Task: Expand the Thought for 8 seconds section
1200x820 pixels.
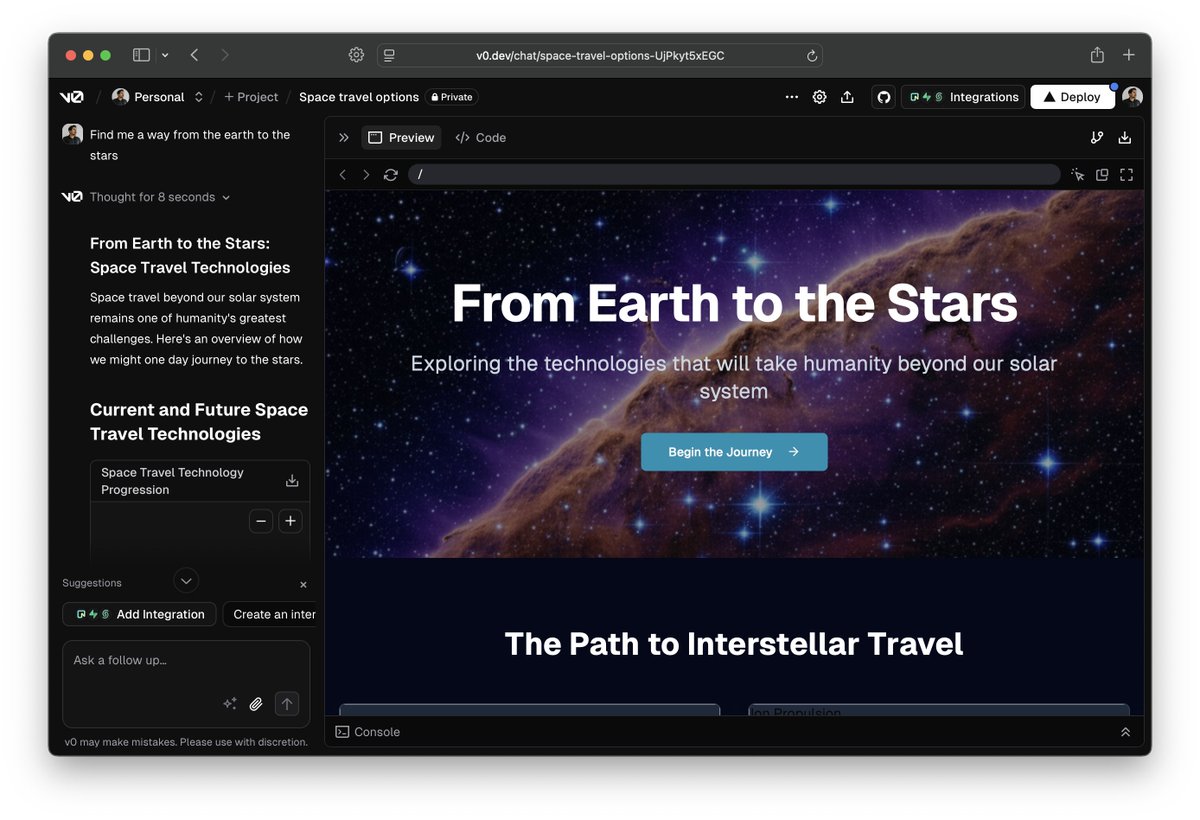Action: click(160, 197)
